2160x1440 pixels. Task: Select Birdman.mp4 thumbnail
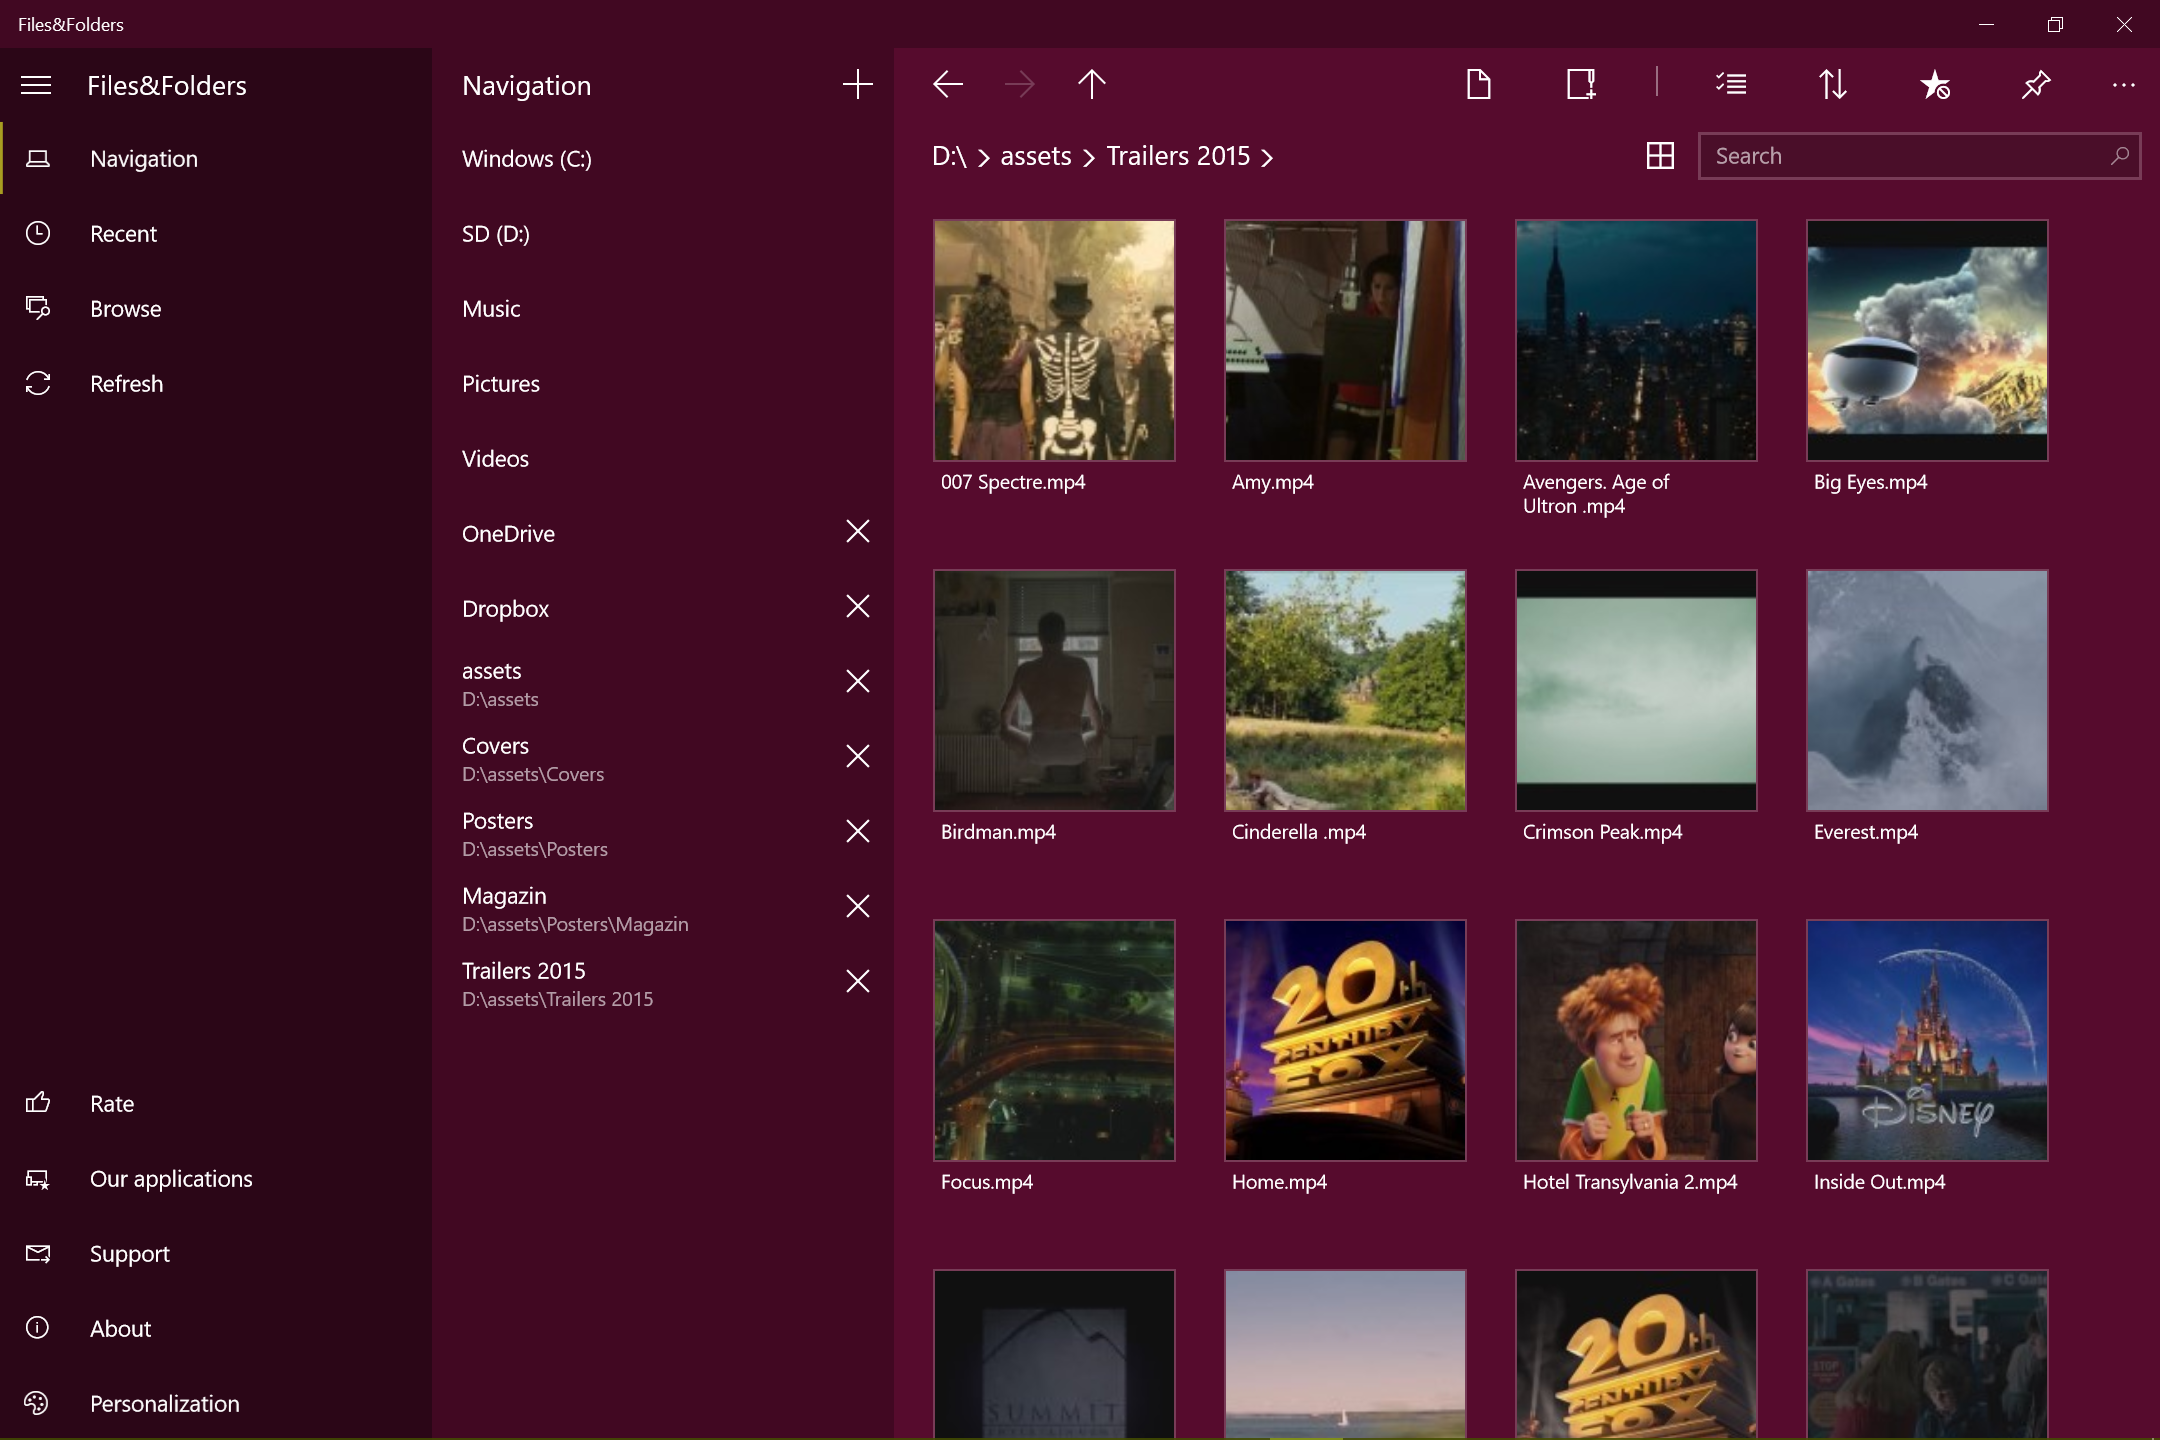click(x=1054, y=690)
